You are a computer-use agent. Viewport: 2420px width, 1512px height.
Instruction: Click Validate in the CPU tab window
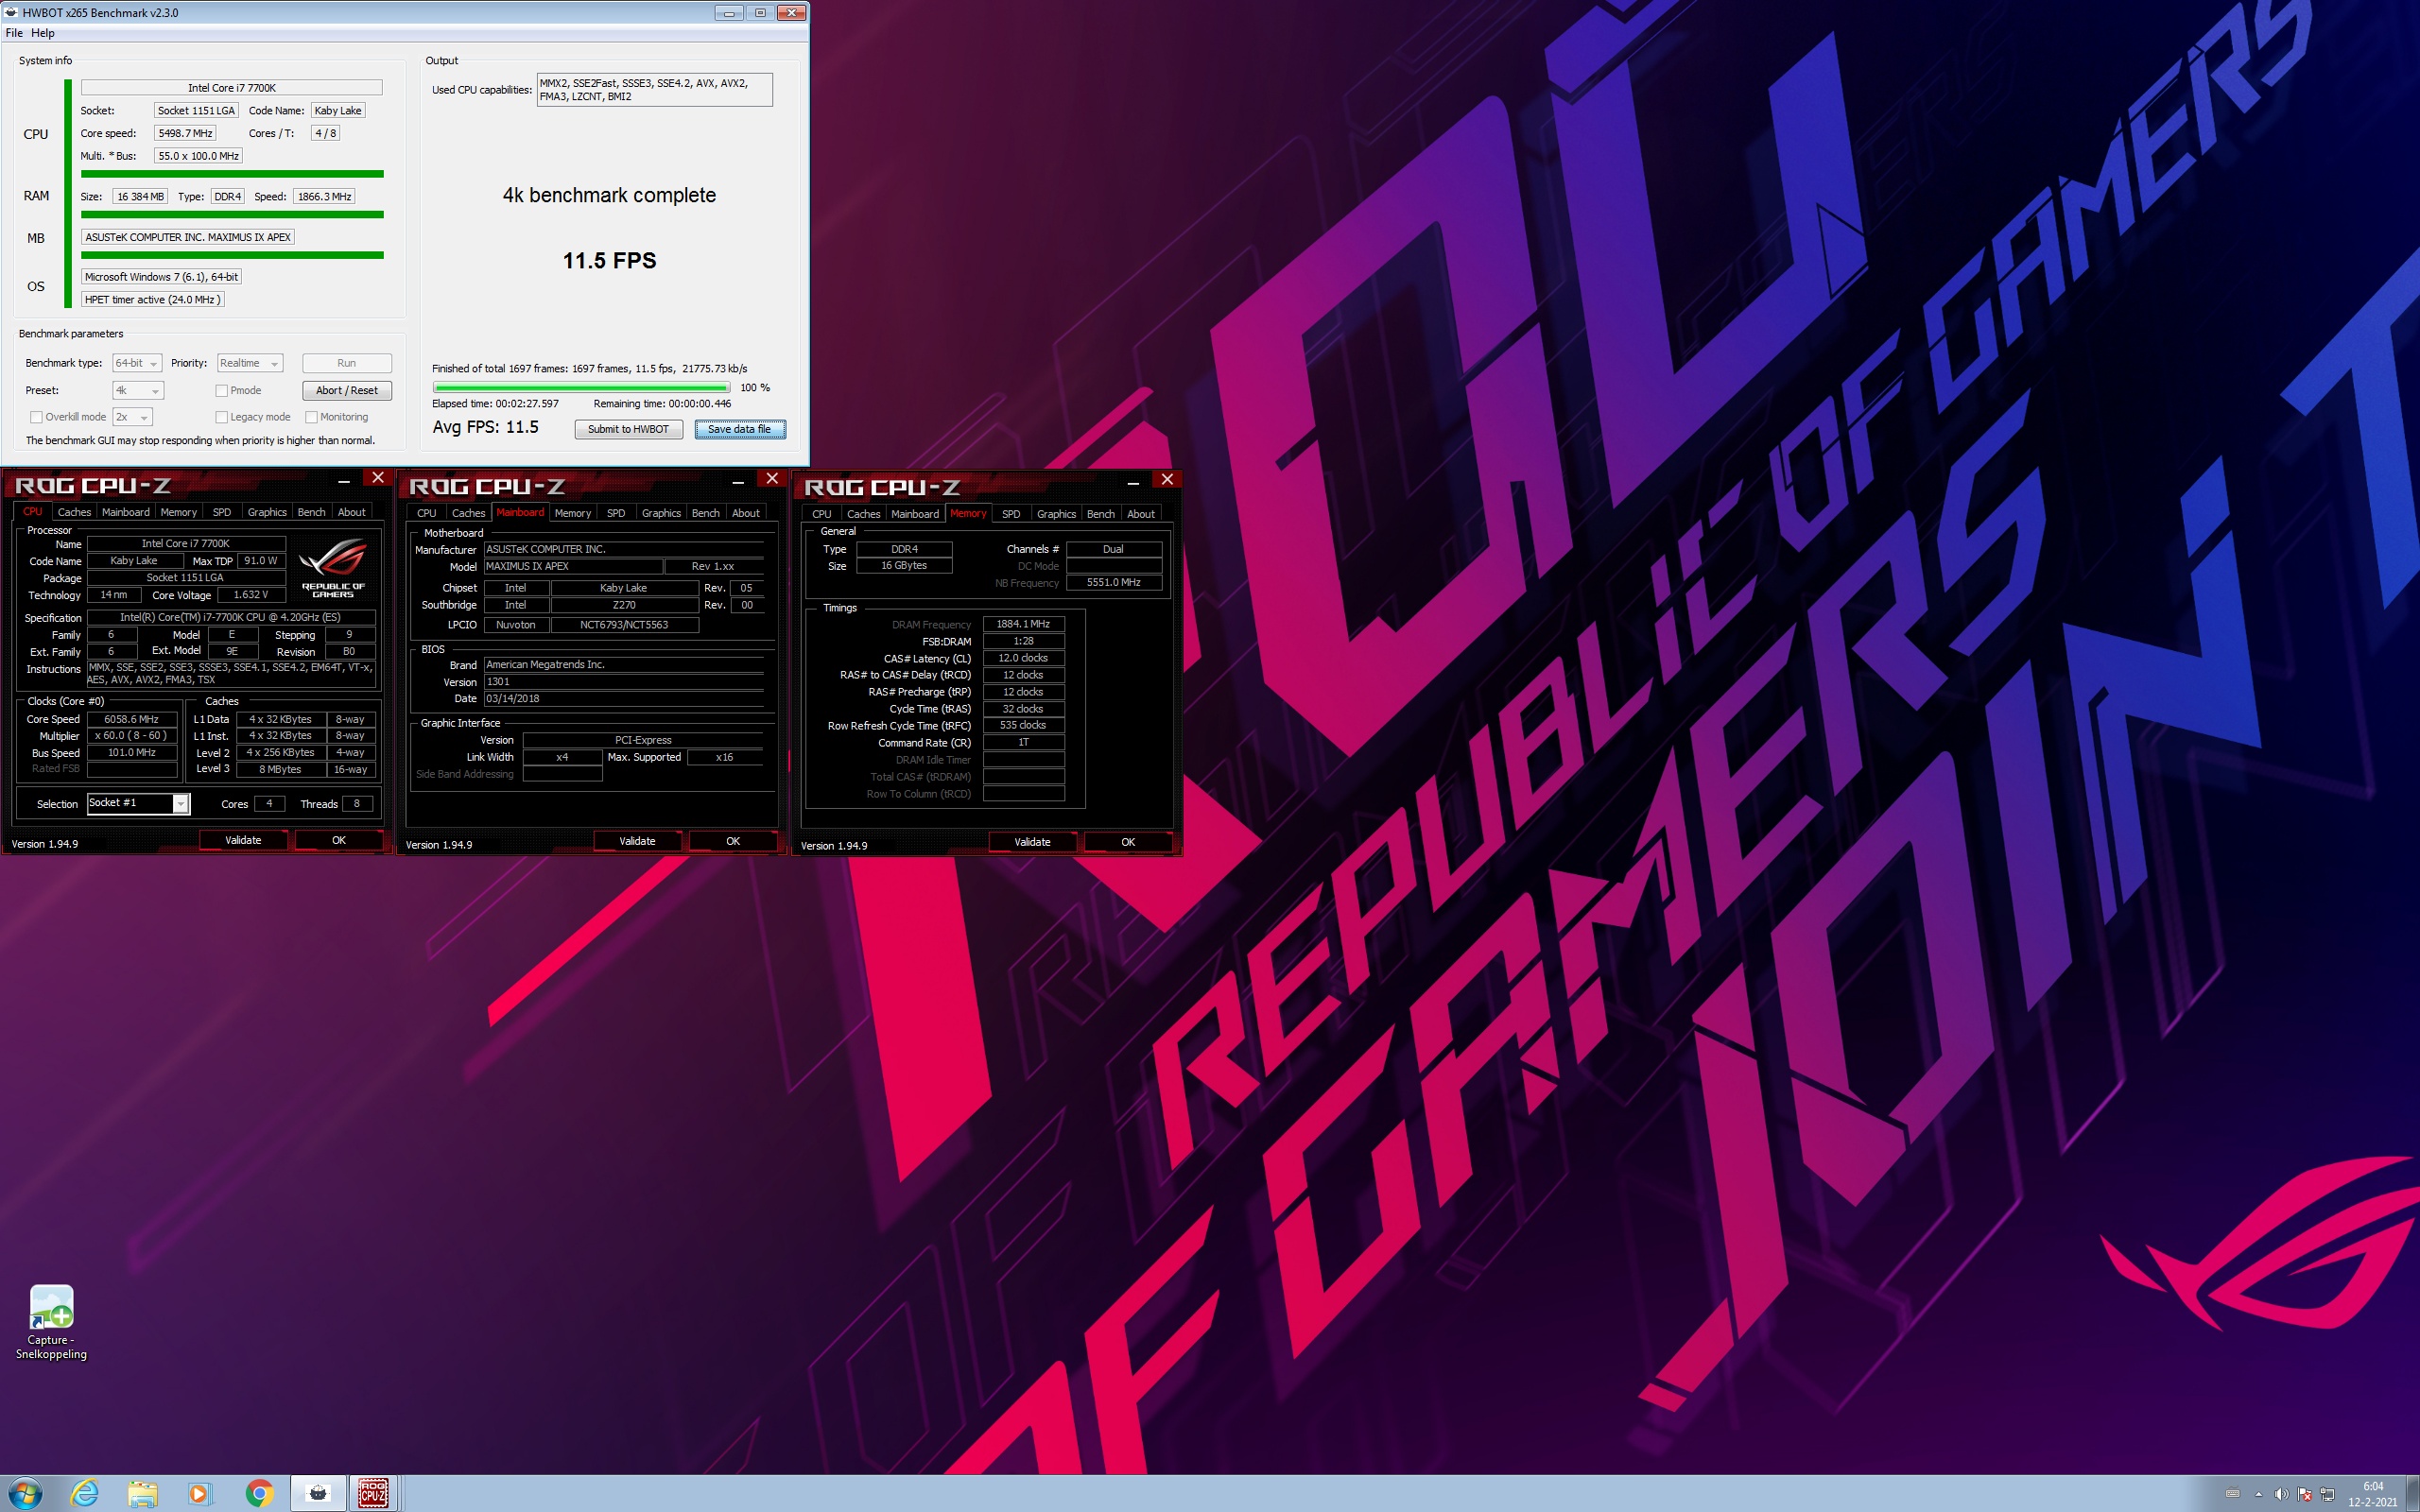tap(243, 840)
